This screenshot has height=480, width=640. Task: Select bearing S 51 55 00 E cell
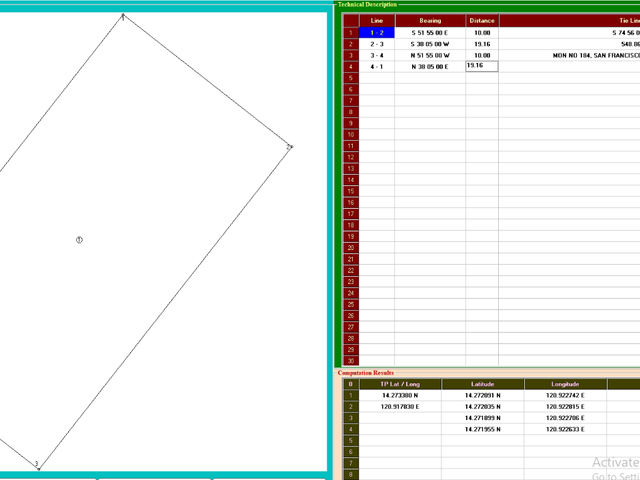coord(430,33)
